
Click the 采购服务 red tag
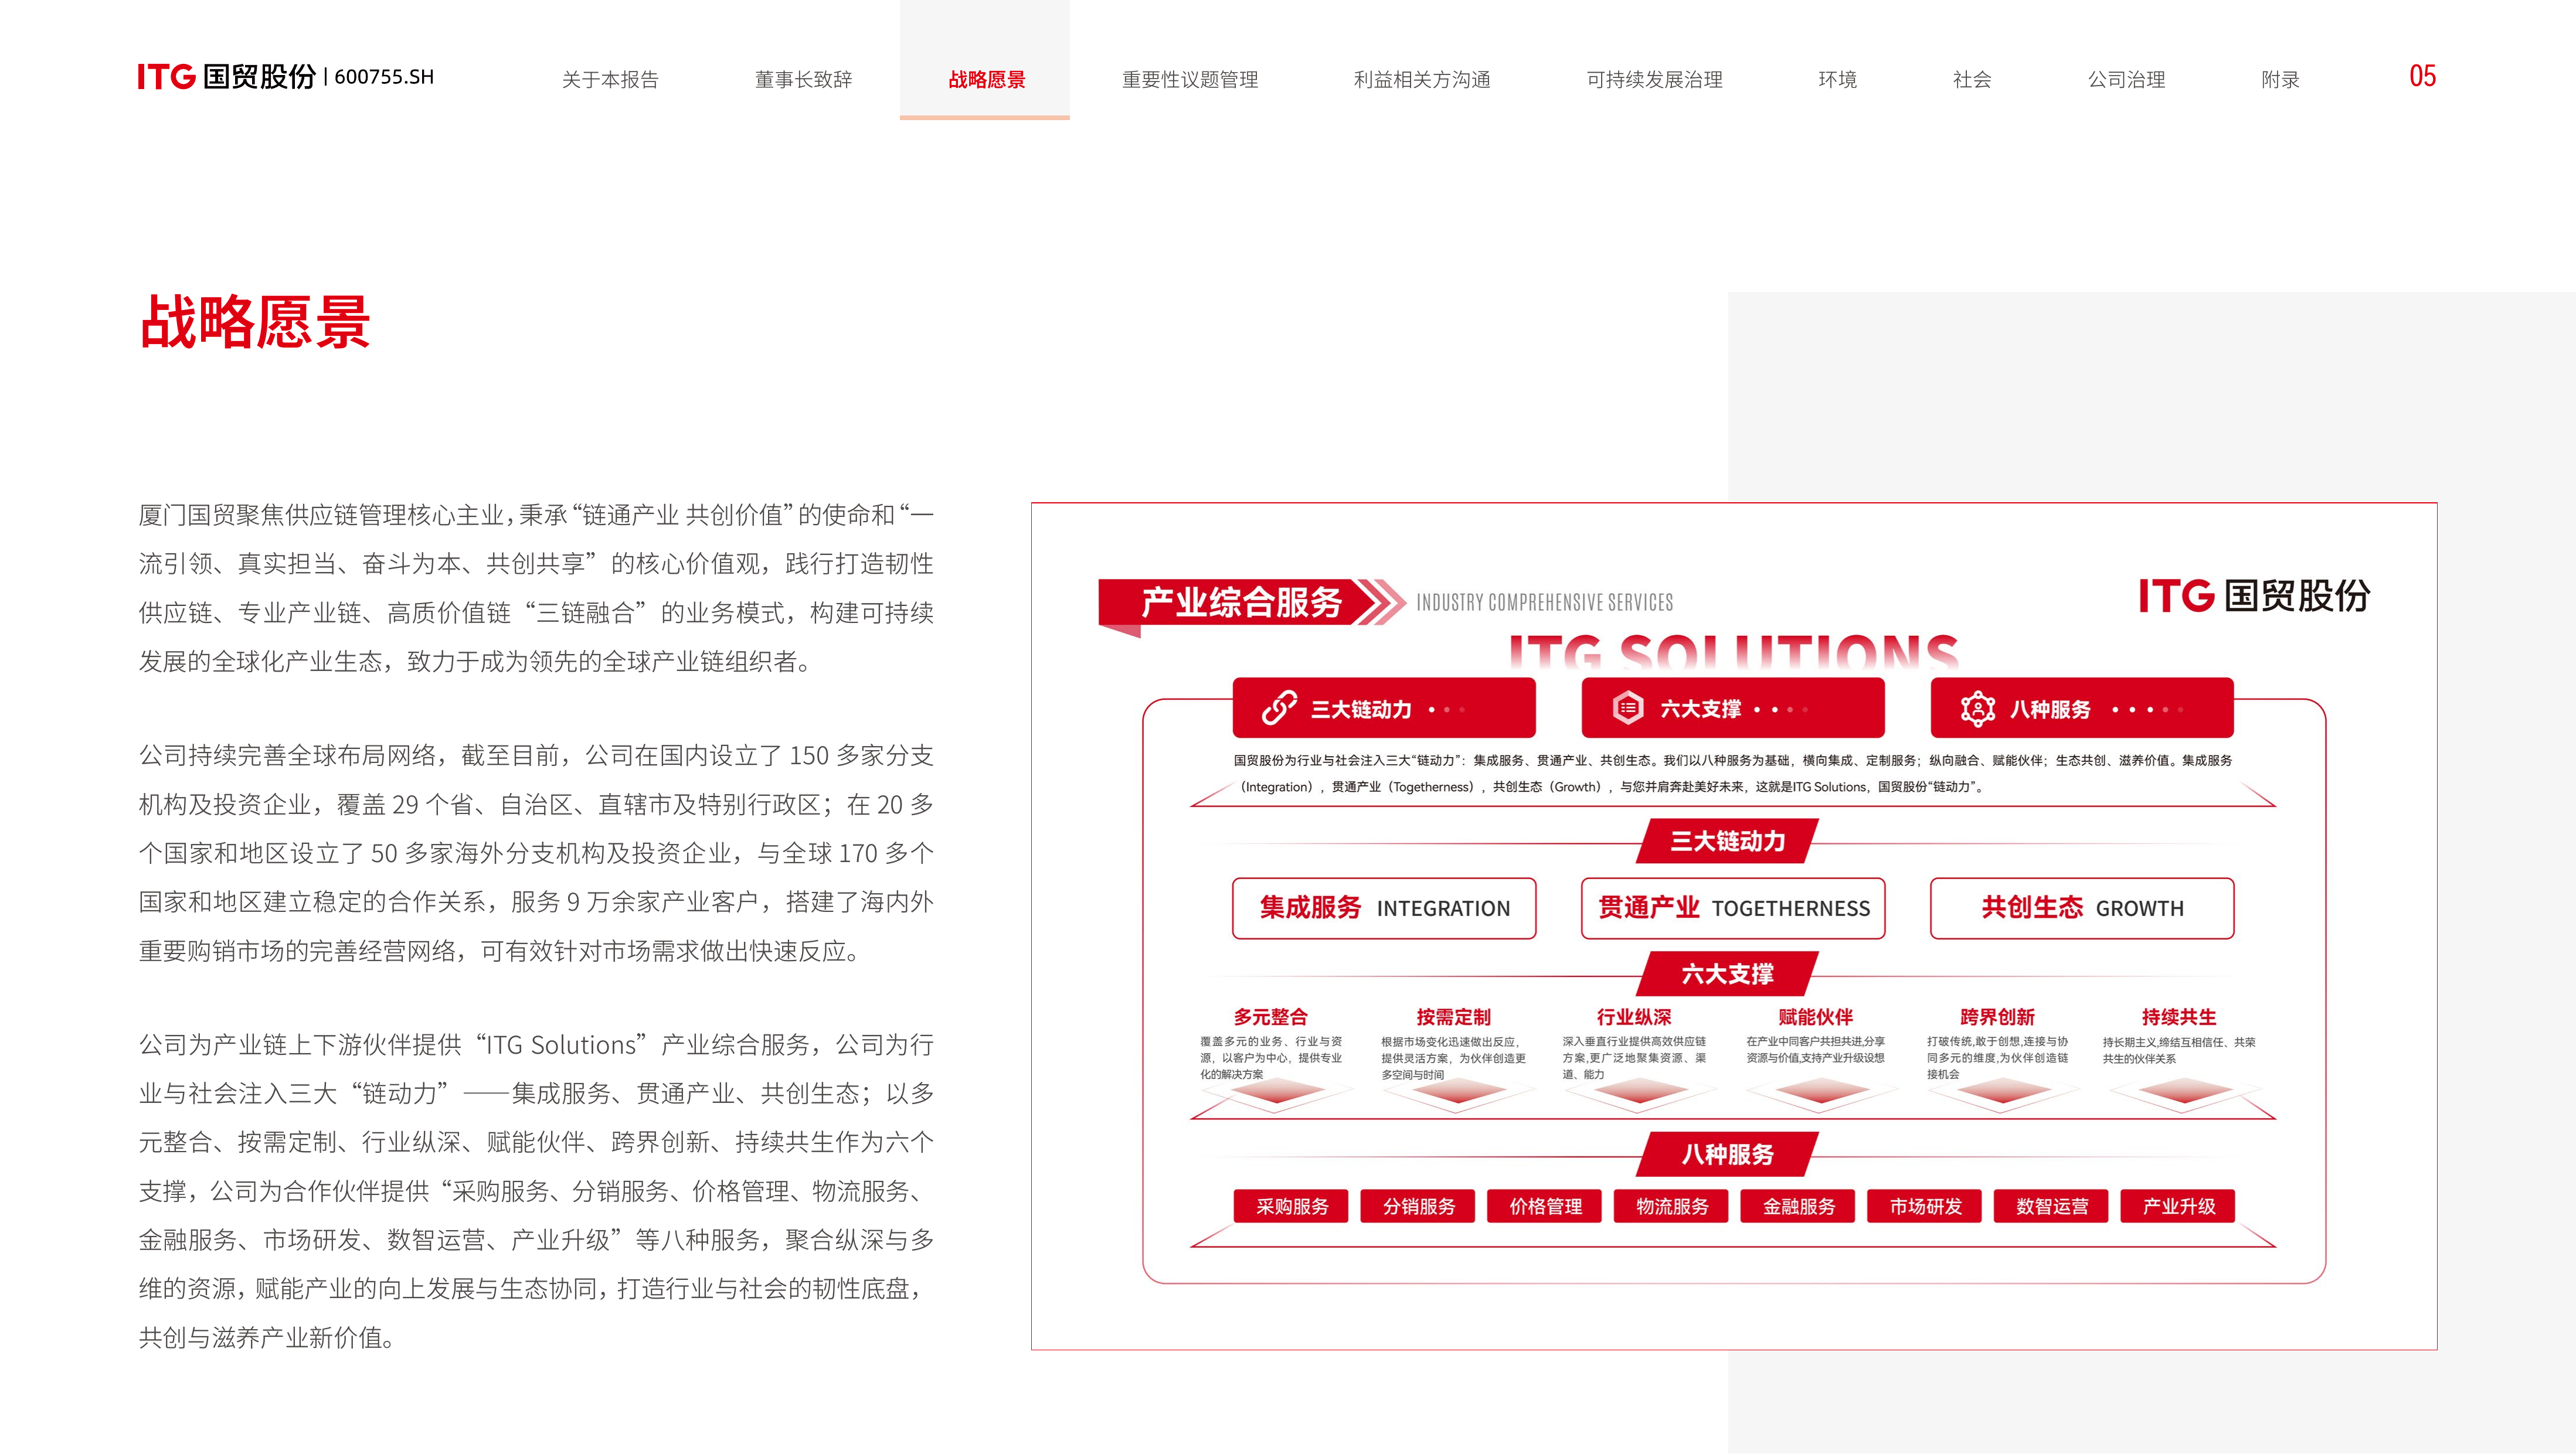1291,1206
